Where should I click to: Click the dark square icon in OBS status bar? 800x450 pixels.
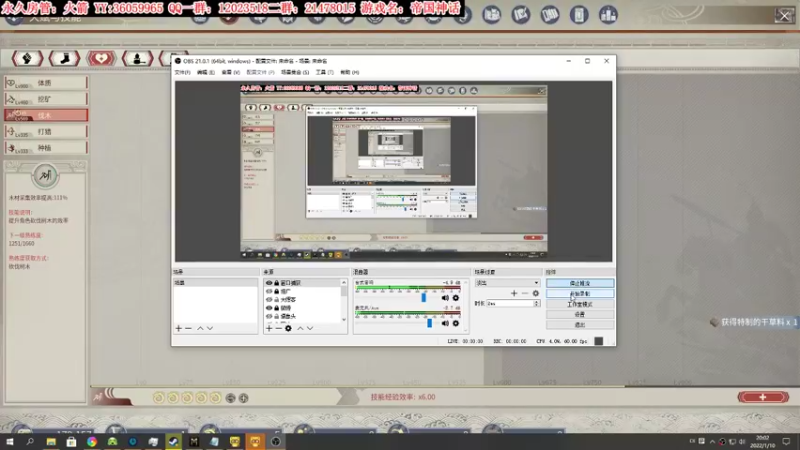click(598, 341)
